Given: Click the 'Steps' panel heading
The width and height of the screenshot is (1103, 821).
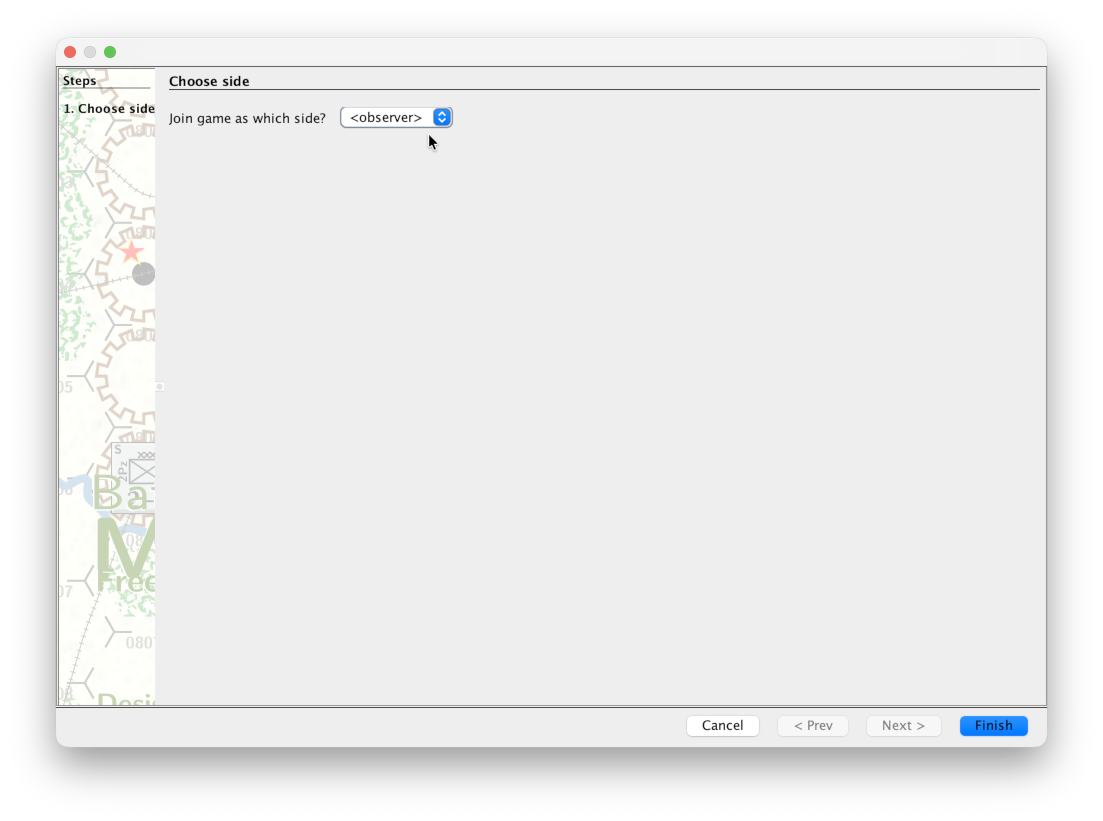Looking at the screenshot, I should (x=80, y=81).
